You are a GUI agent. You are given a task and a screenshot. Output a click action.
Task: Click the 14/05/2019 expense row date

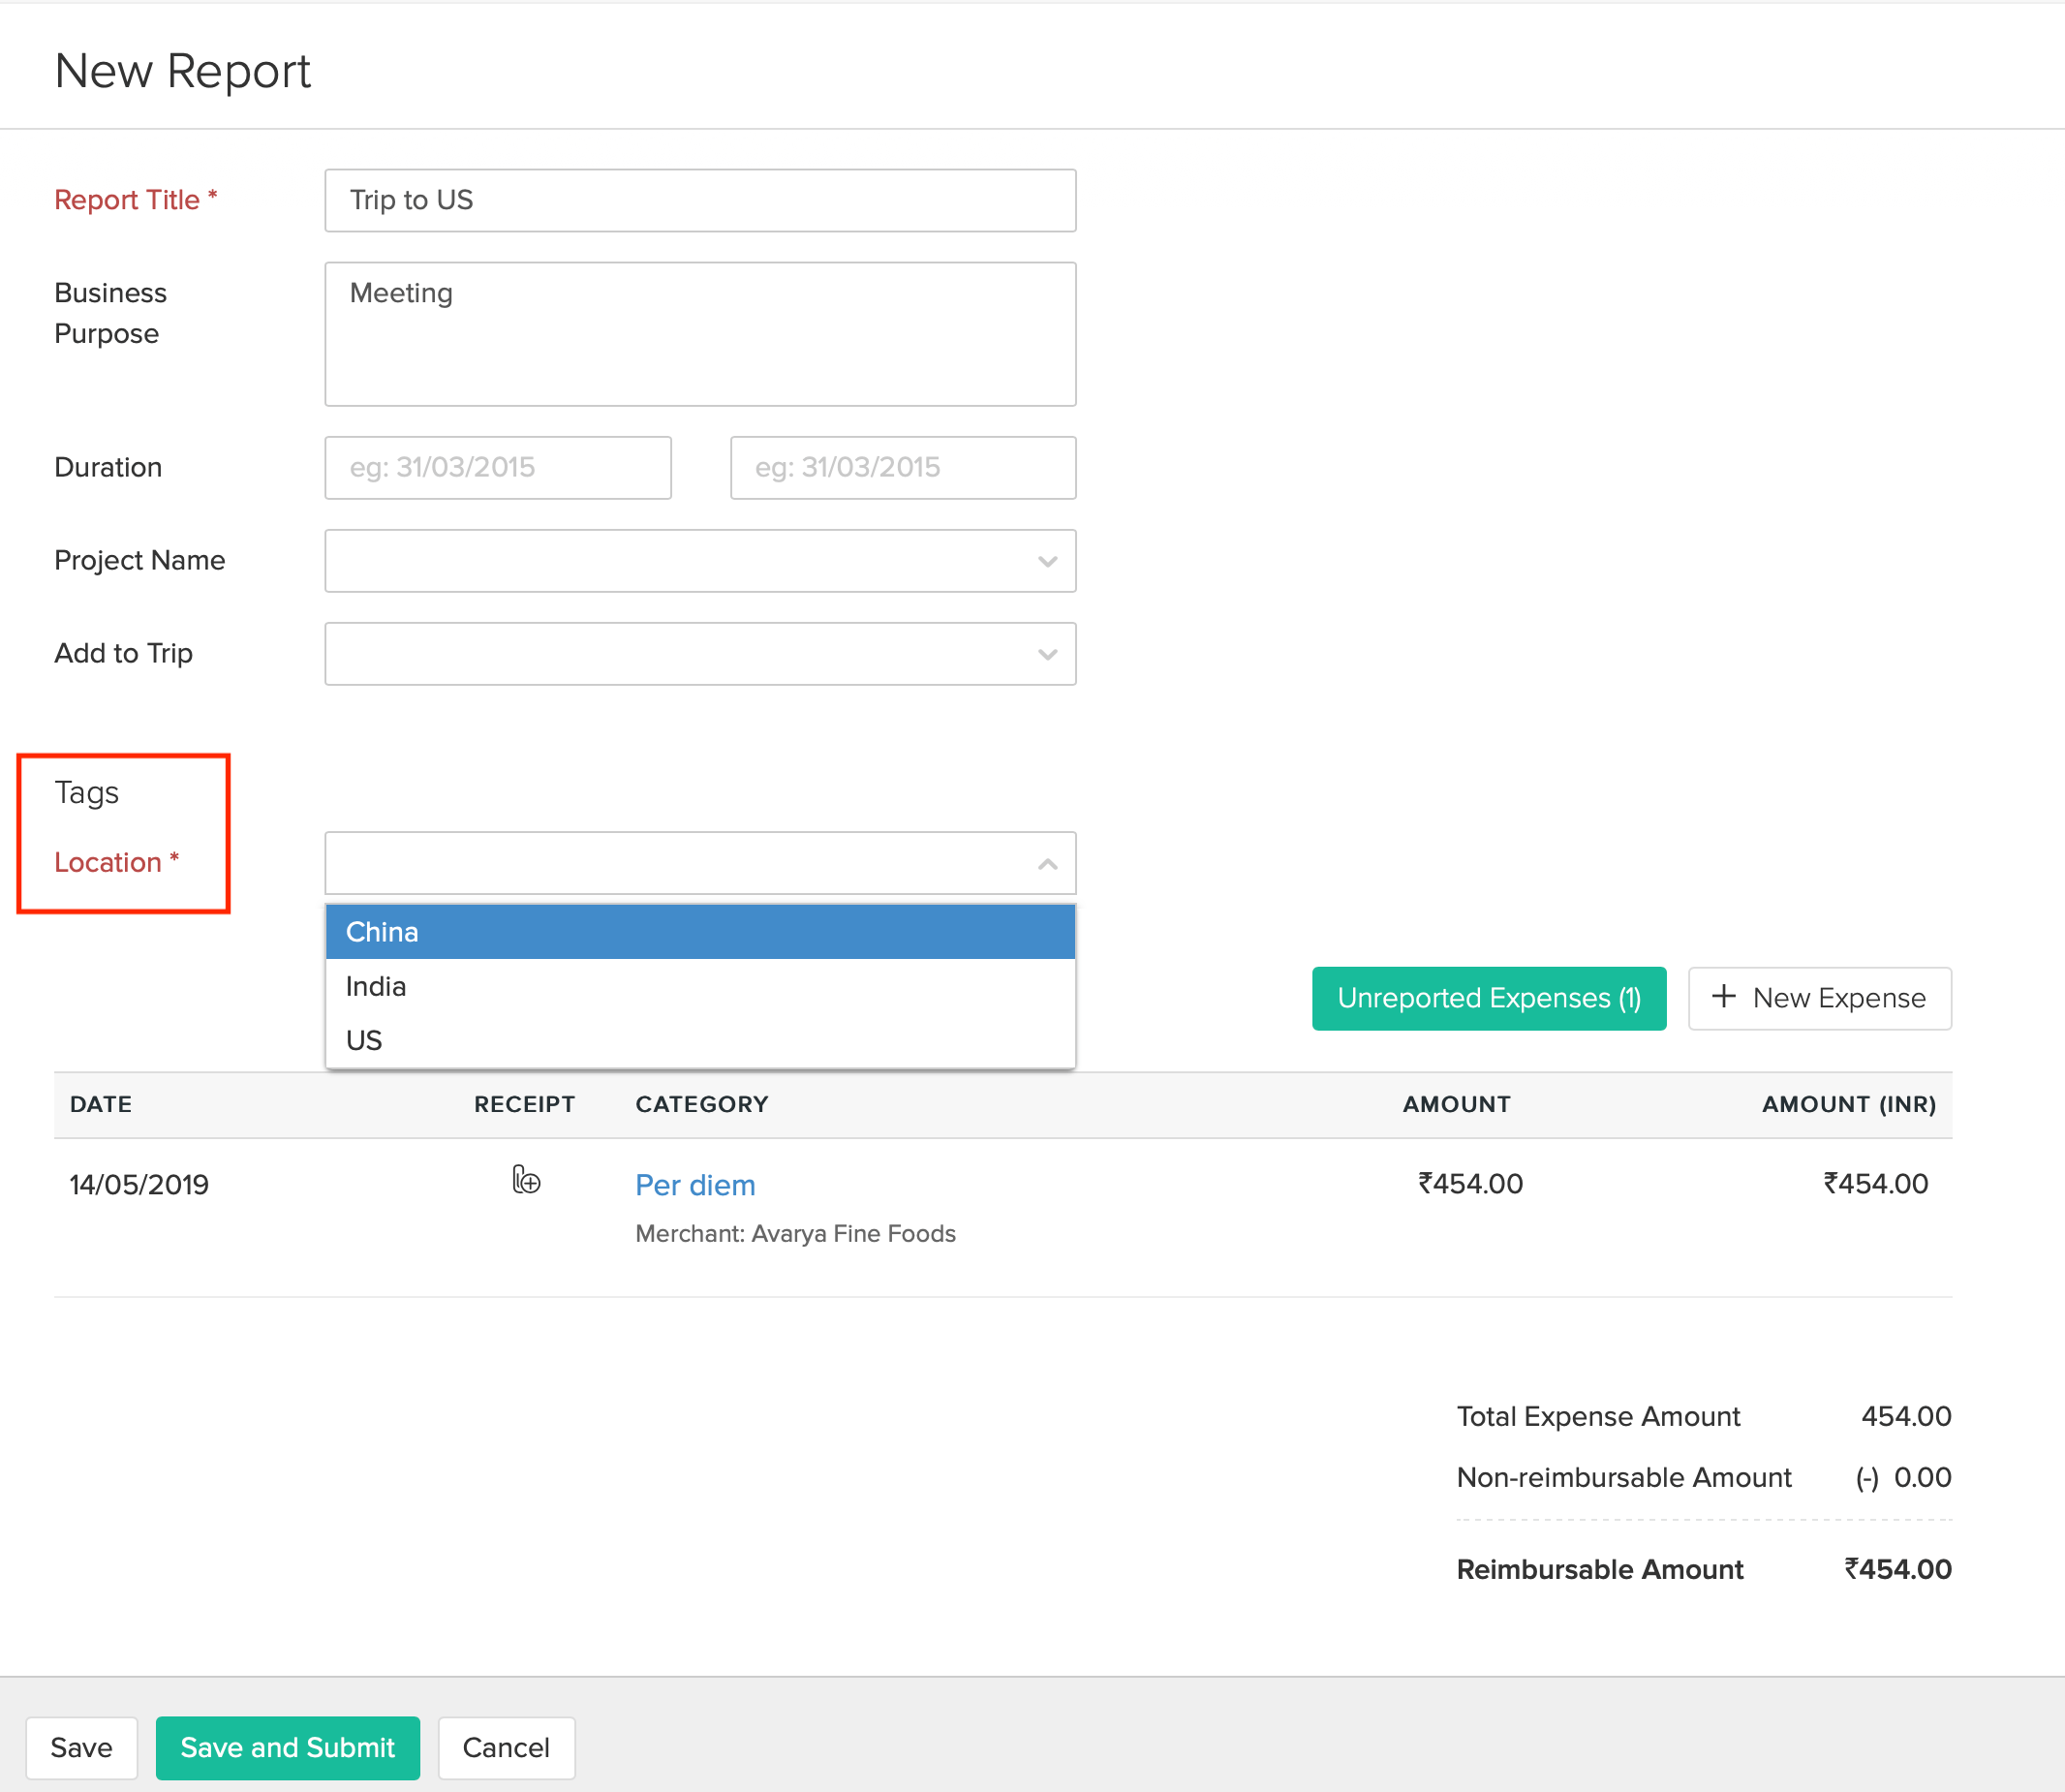(139, 1185)
